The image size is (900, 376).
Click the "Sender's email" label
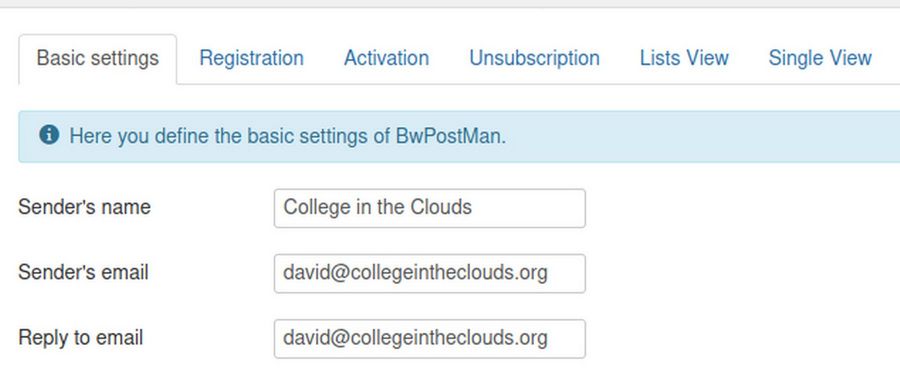(83, 272)
